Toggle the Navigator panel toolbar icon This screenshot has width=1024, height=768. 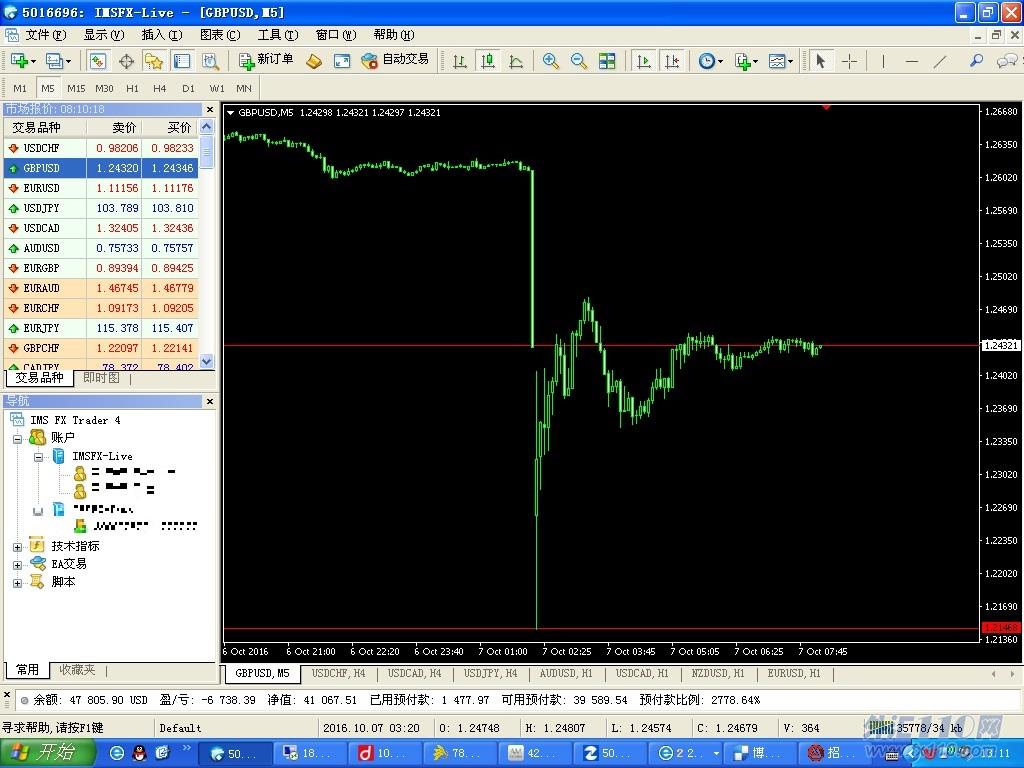click(x=153, y=61)
